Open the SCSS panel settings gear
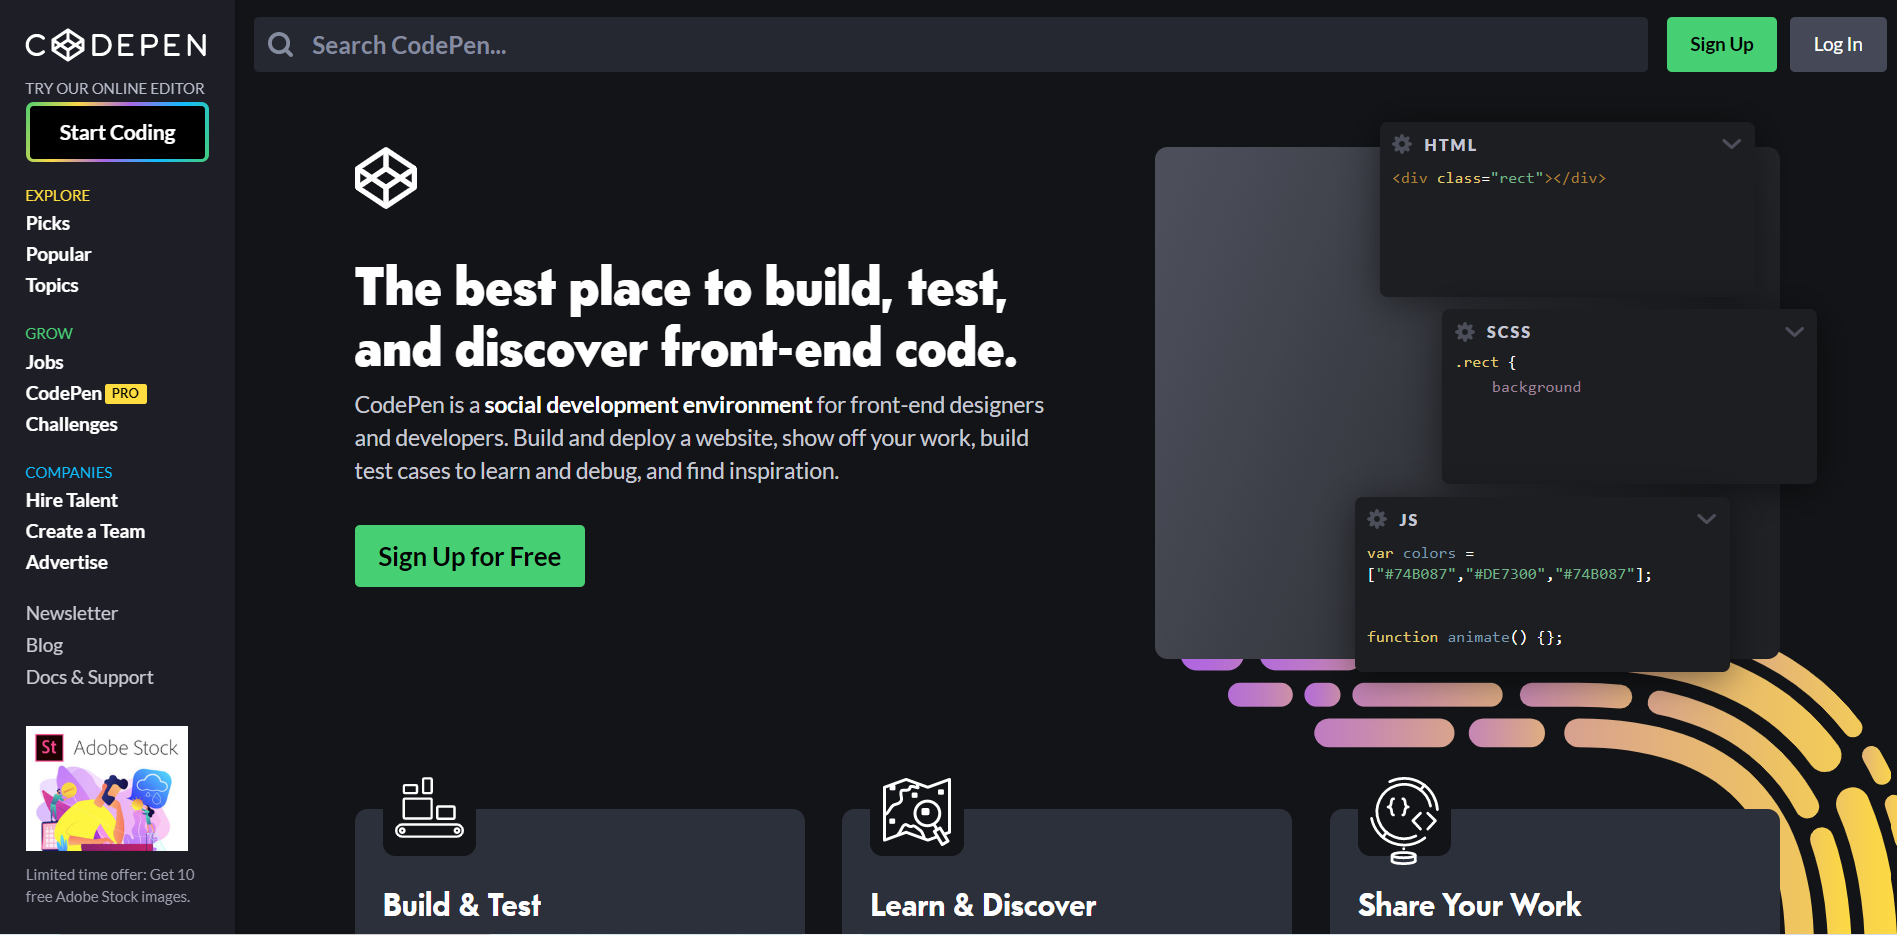Image resolution: width=1897 pixels, height=935 pixels. (x=1464, y=332)
